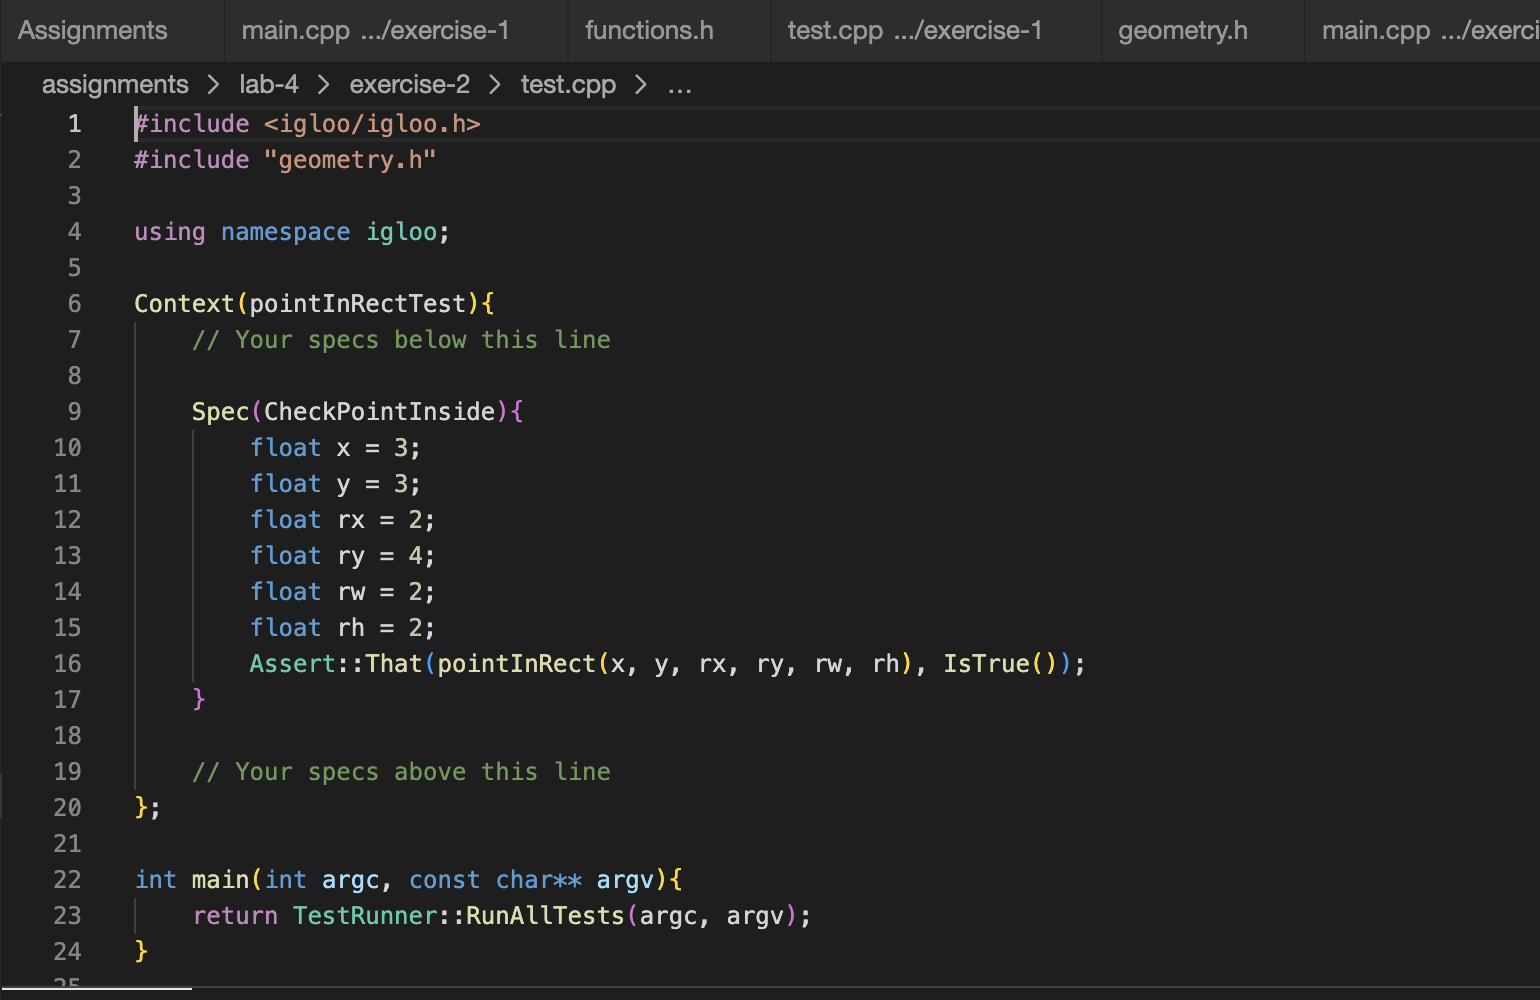
Task: Click 'float rx = 2;' line
Action: click(x=342, y=520)
